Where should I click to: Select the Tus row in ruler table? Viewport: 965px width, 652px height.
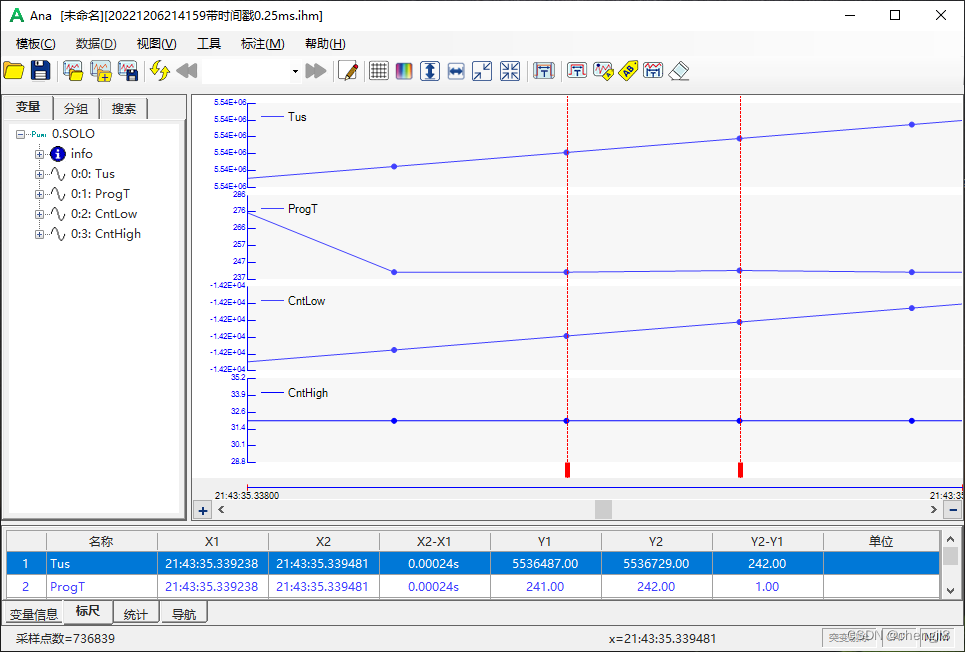coord(473,563)
